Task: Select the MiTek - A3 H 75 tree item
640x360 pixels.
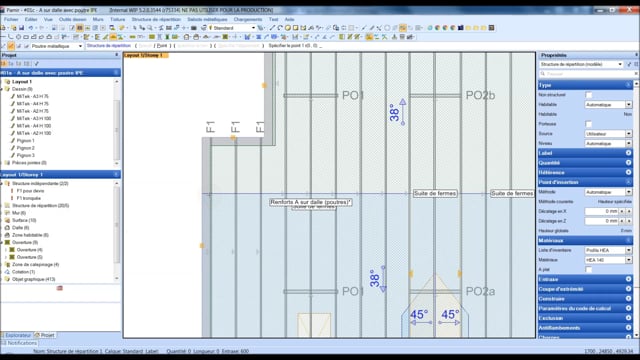Action: 33,96
